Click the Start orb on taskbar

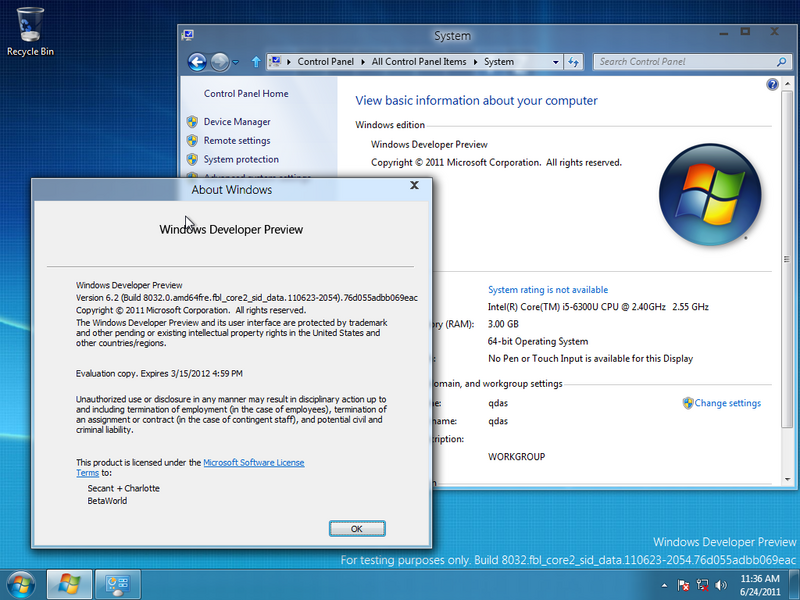pos(21,585)
